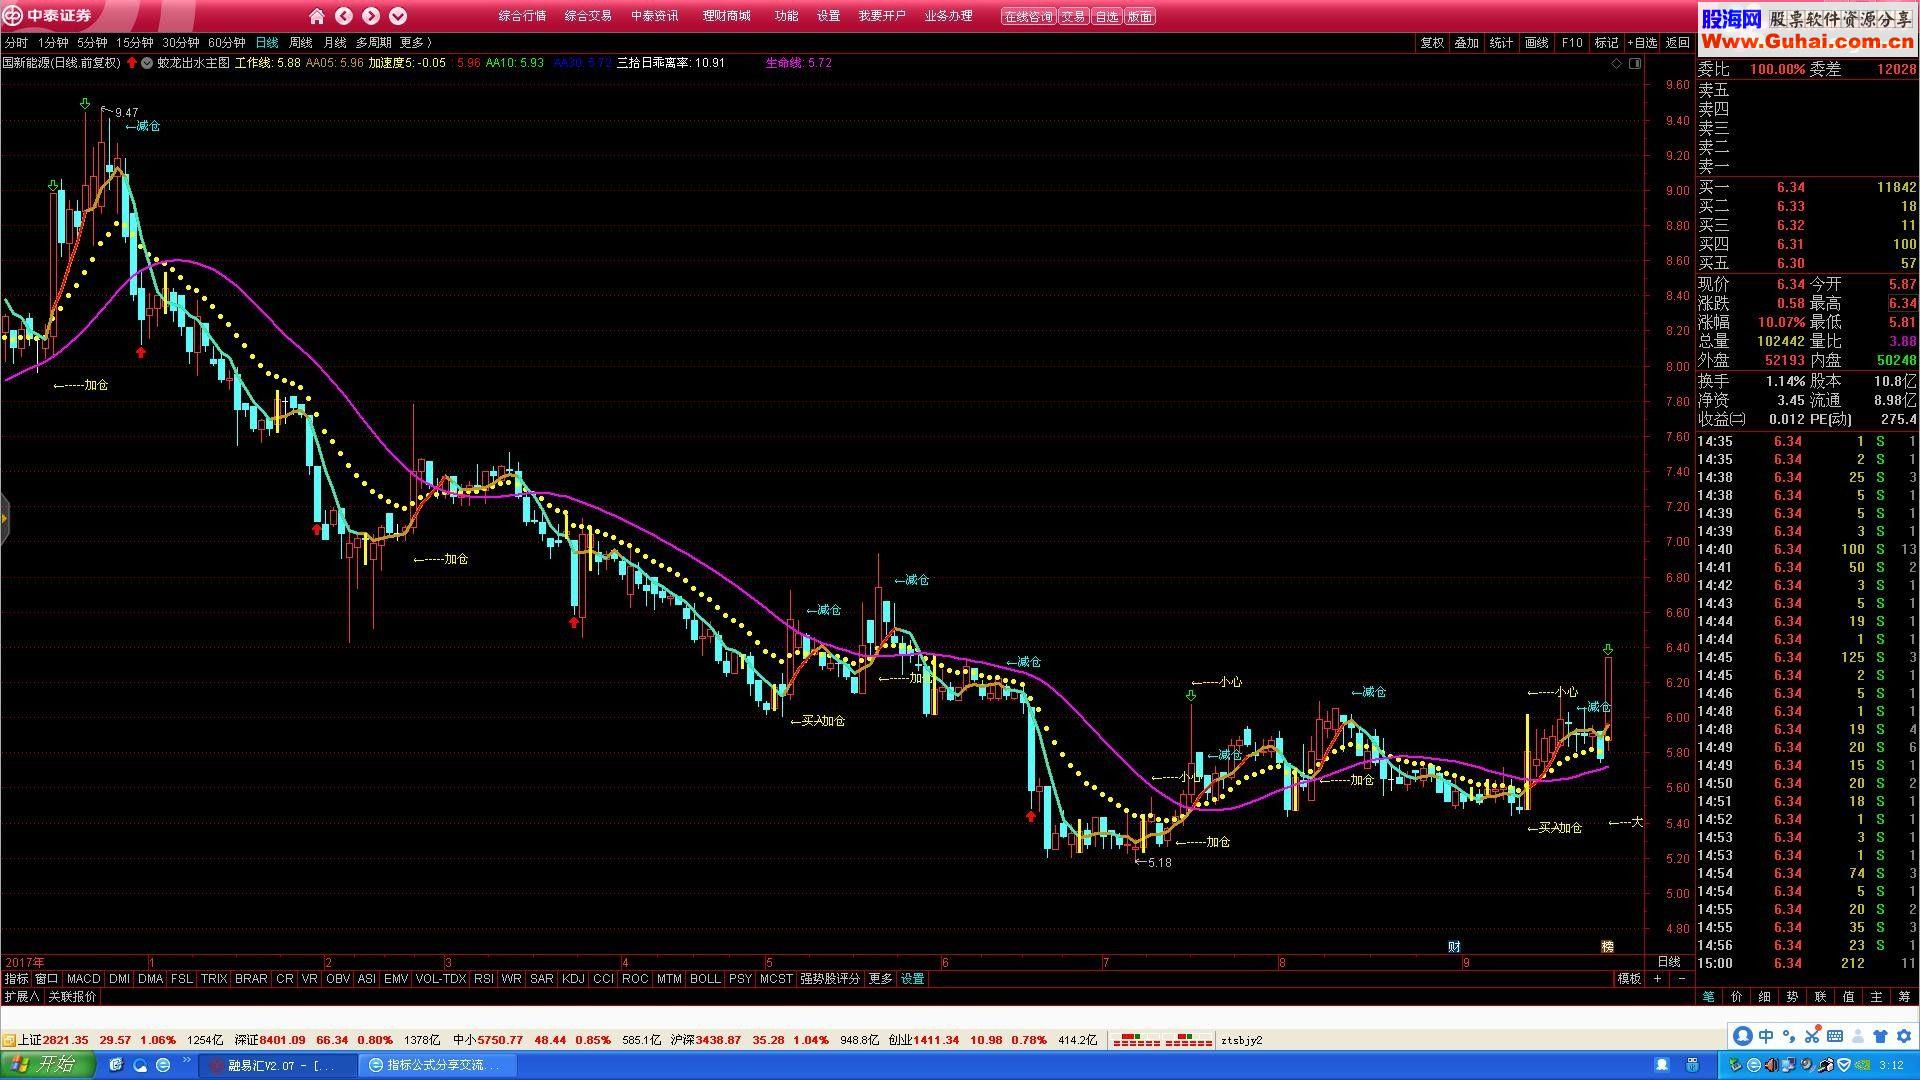1920x1080 pixels.
Task: Open the down-arrow navigation dropdown in title bar
Action: click(398, 16)
